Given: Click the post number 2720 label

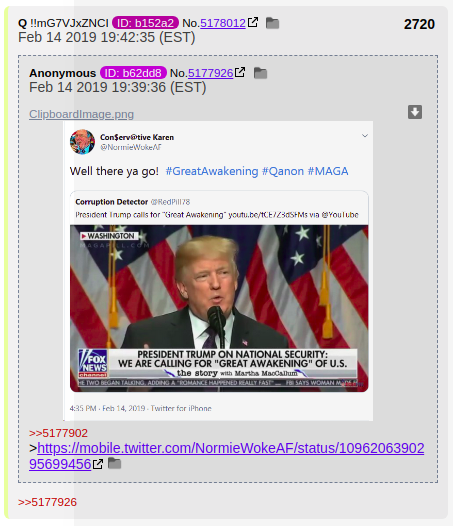Looking at the screenshot, I should (x=419, y=24).
